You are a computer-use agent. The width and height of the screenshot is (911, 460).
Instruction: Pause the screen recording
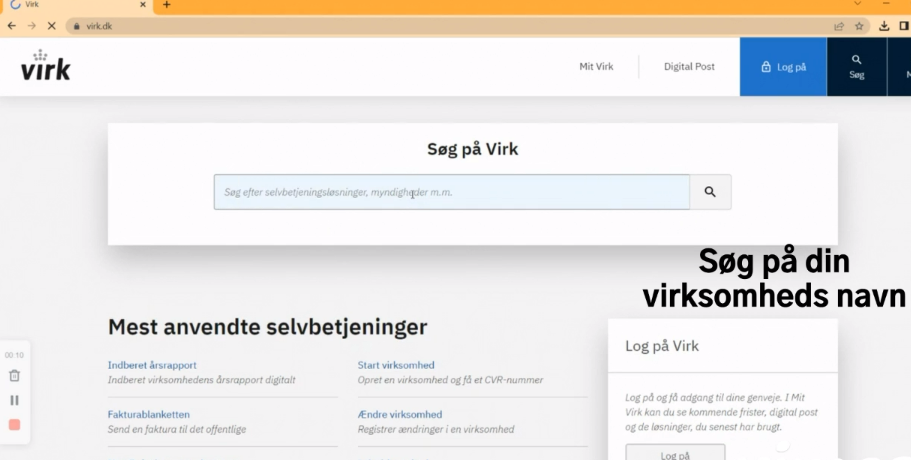pyautogui.click(x=14, y=400)
